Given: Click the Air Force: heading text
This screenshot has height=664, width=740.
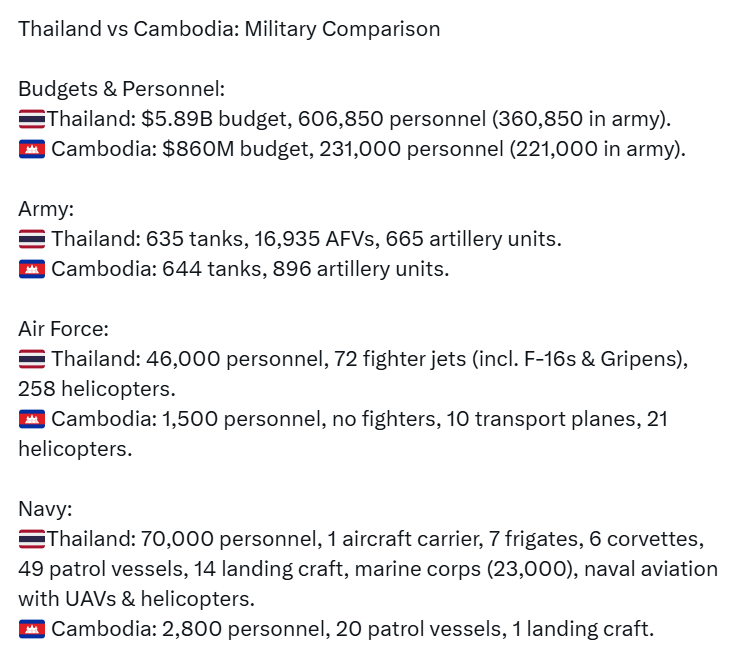Looking at the screenshot, I should coord(64,329).
